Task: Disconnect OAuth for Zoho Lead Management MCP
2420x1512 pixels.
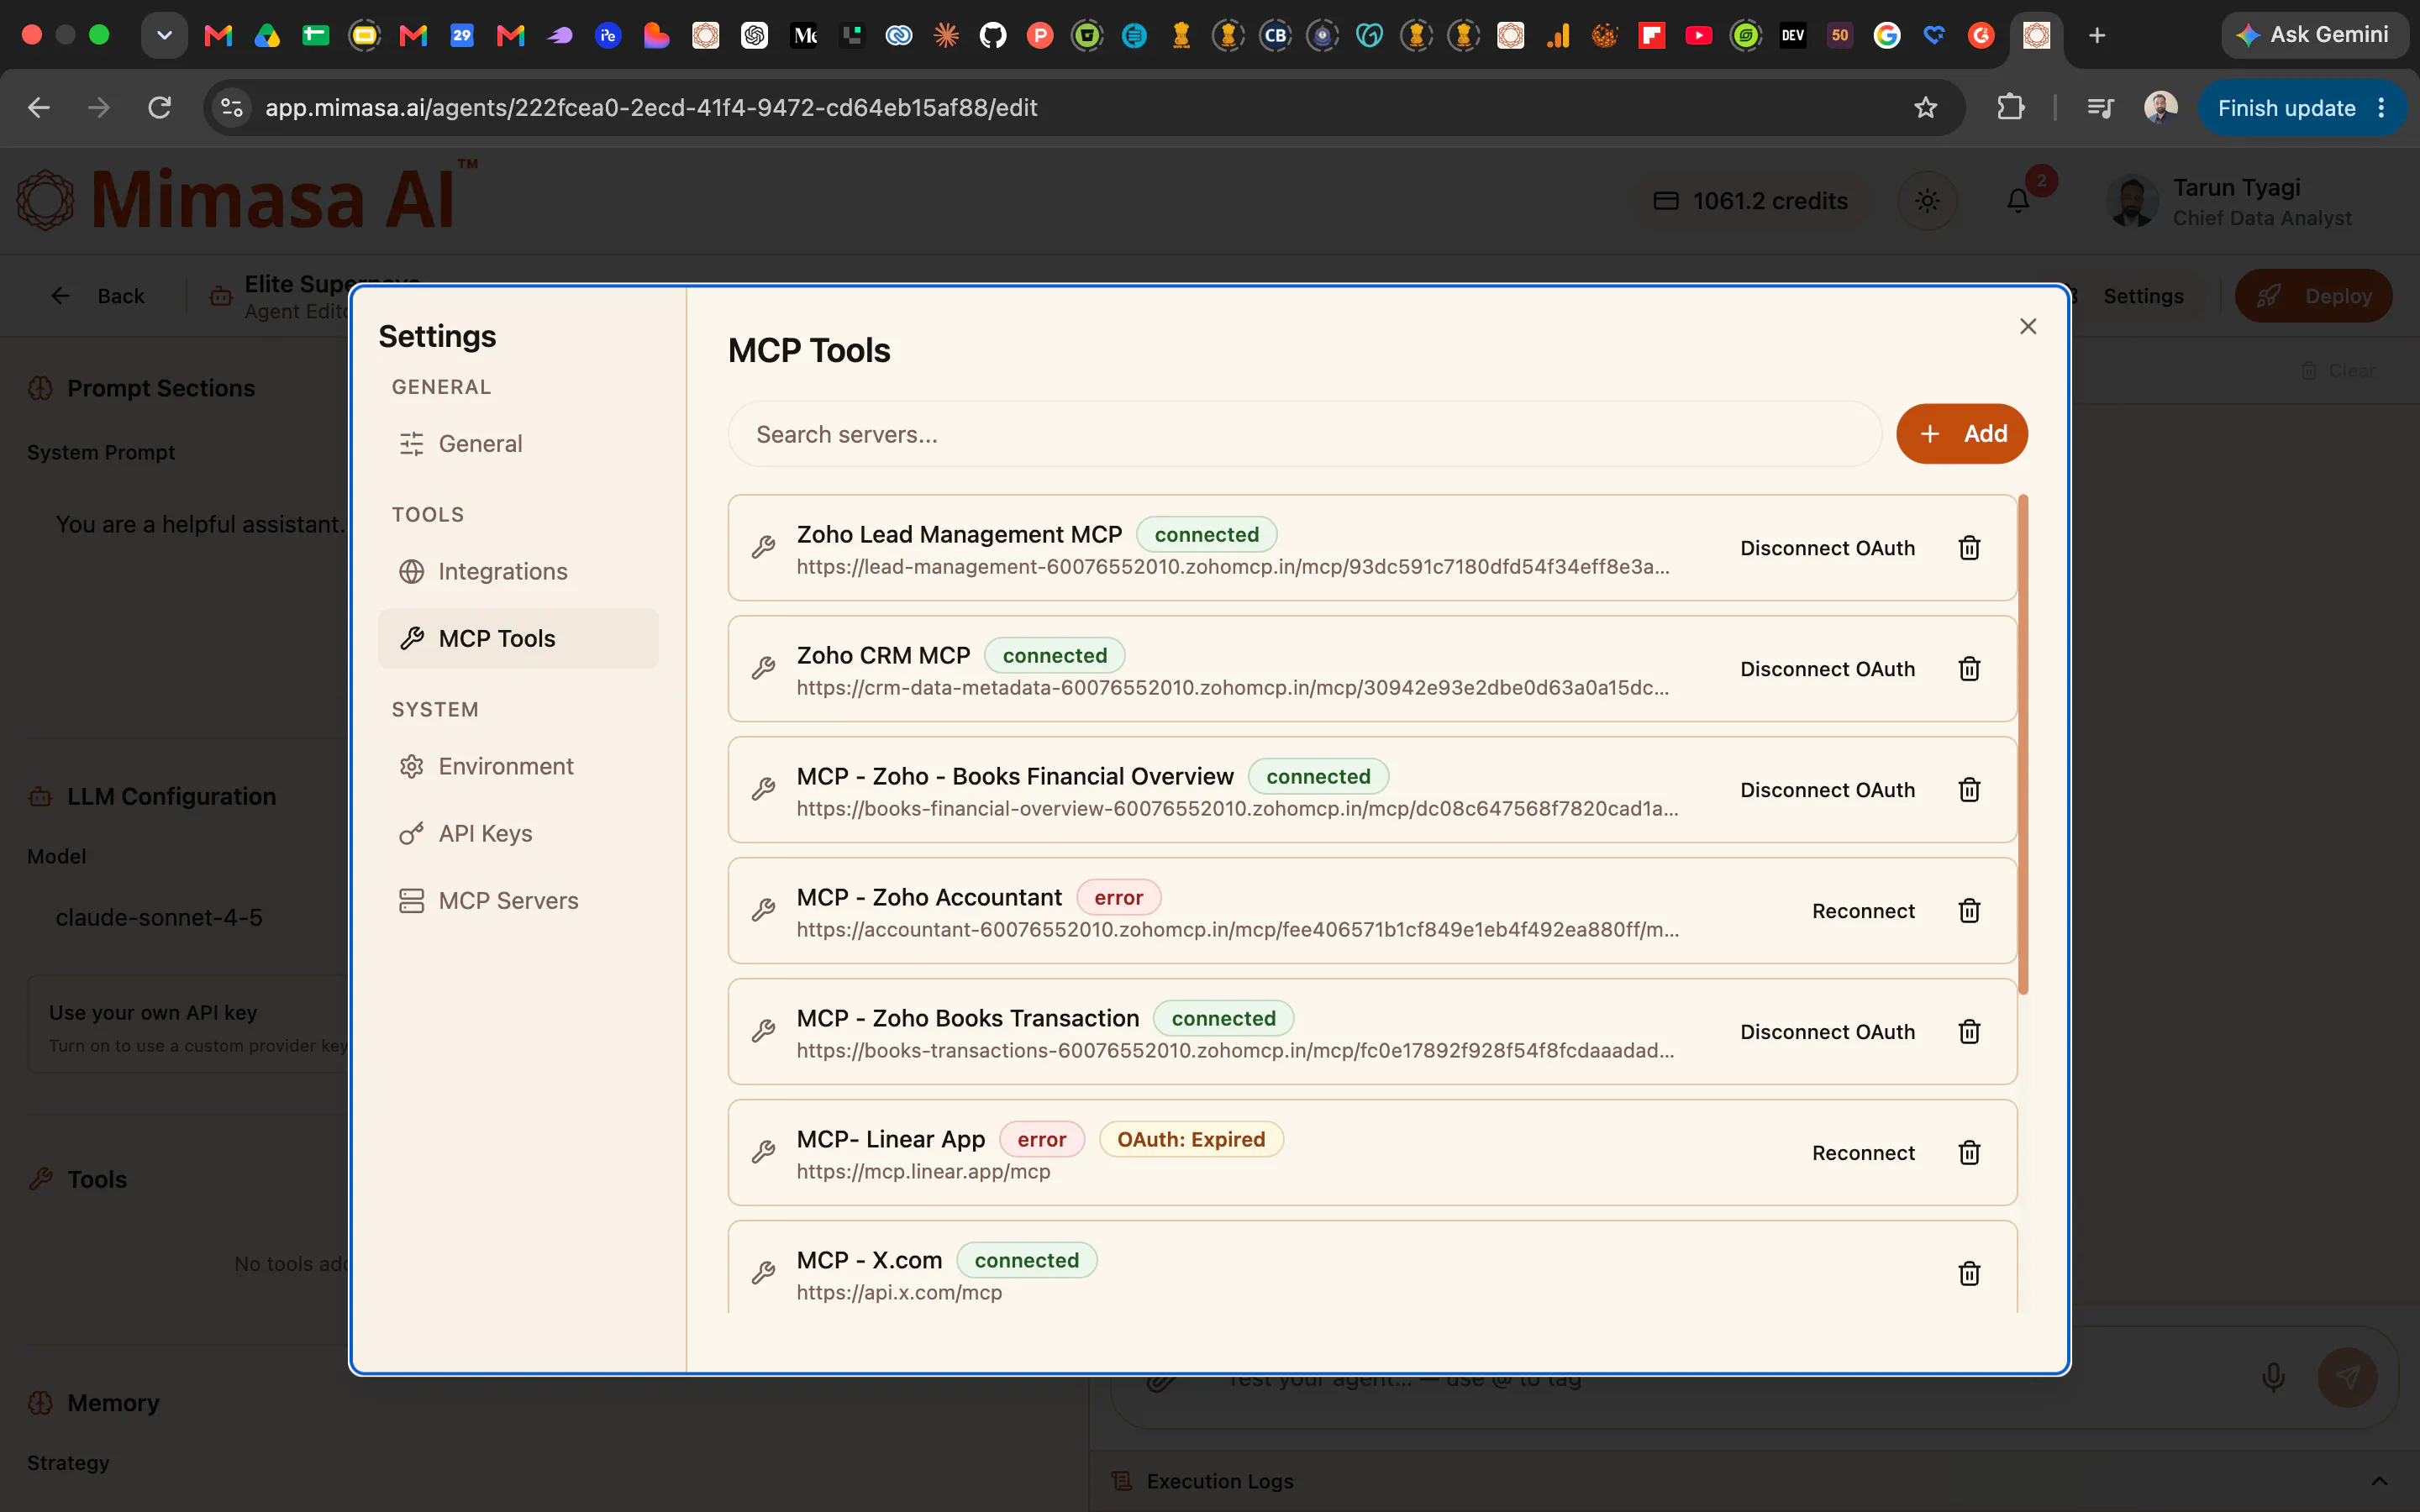Action: (1827, 548)
